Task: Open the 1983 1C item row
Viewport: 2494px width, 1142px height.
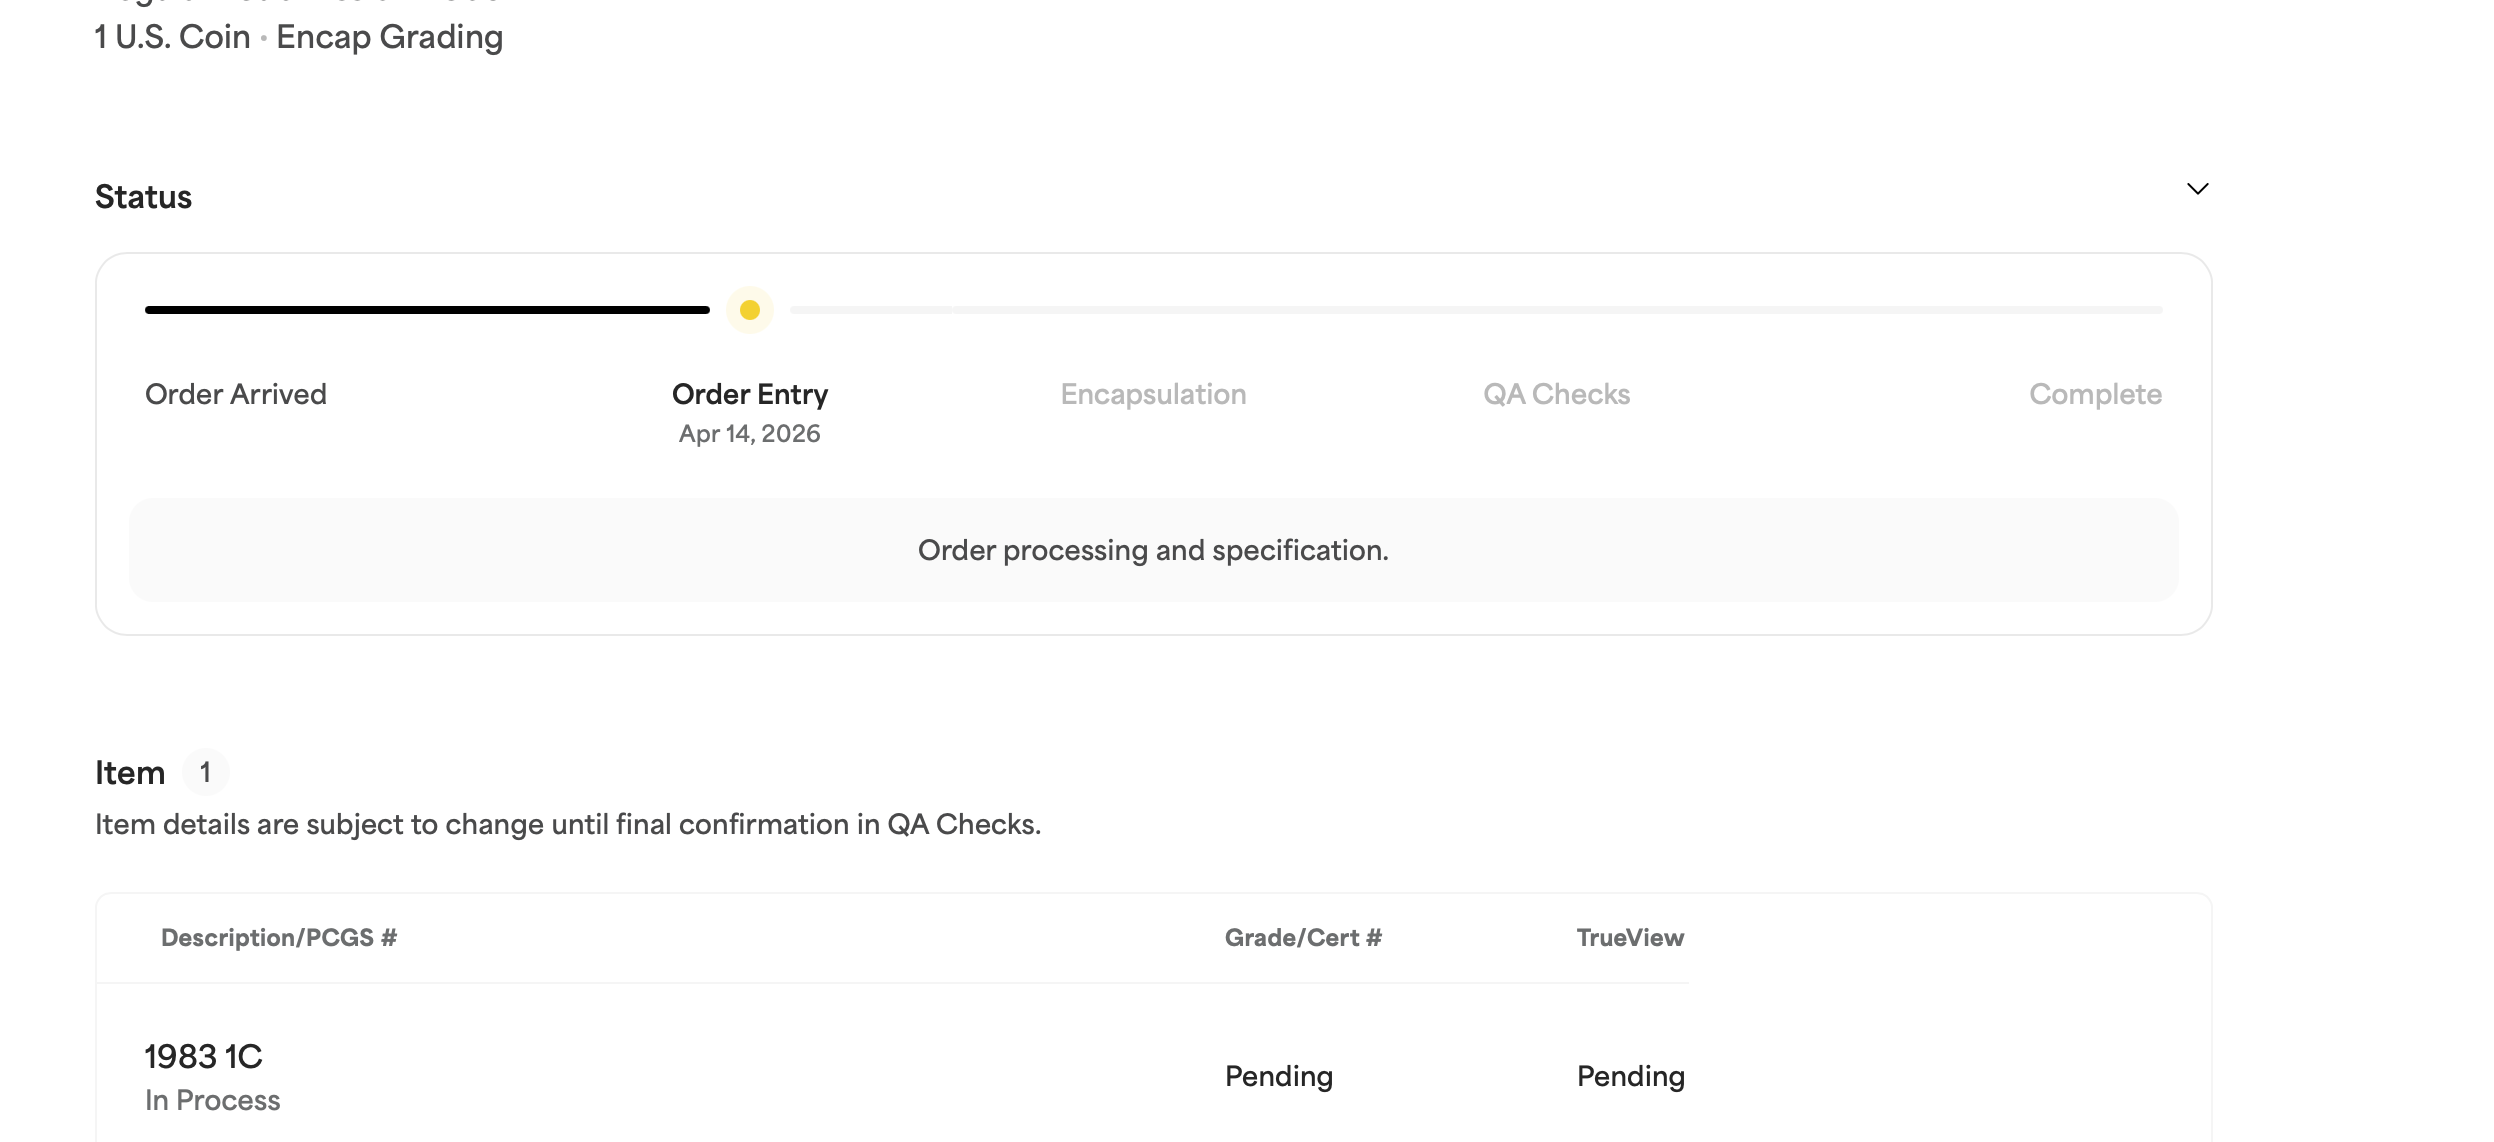Action: tap(203, 1057)
